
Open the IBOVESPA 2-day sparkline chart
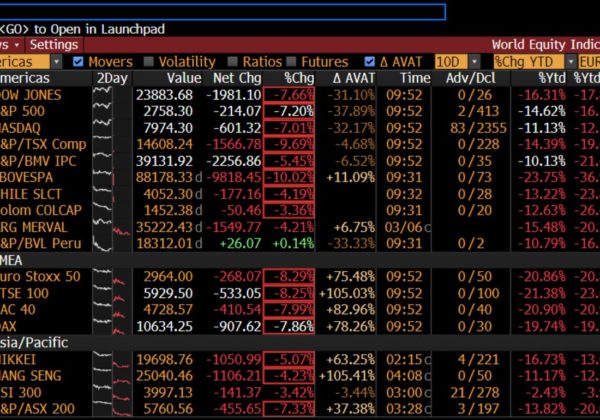[x=112, y=177]
